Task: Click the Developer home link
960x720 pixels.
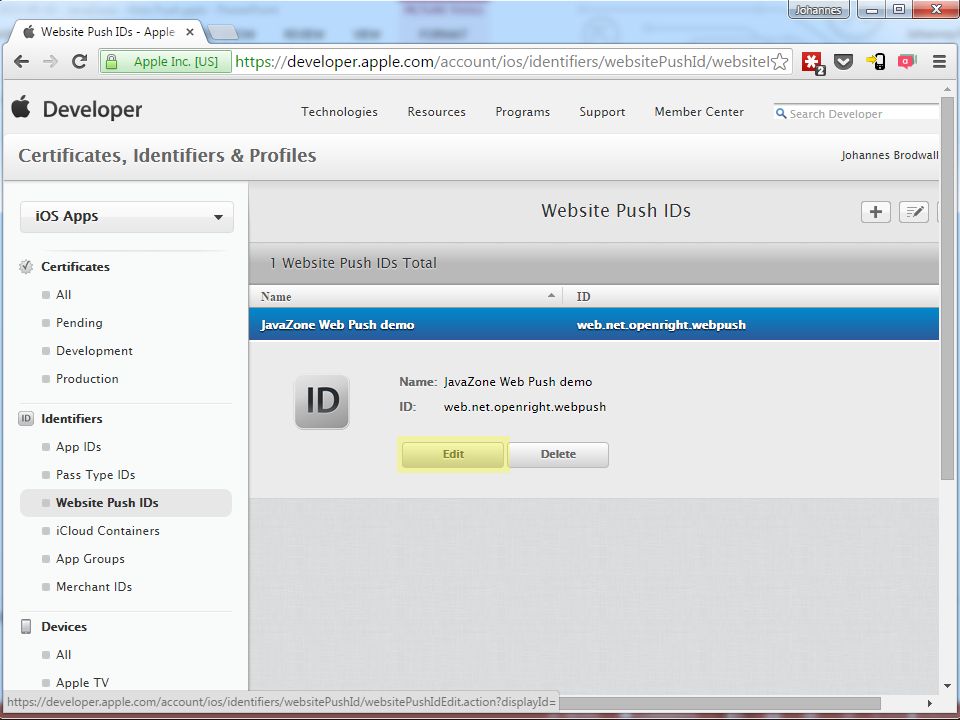Action: point(92,110)
